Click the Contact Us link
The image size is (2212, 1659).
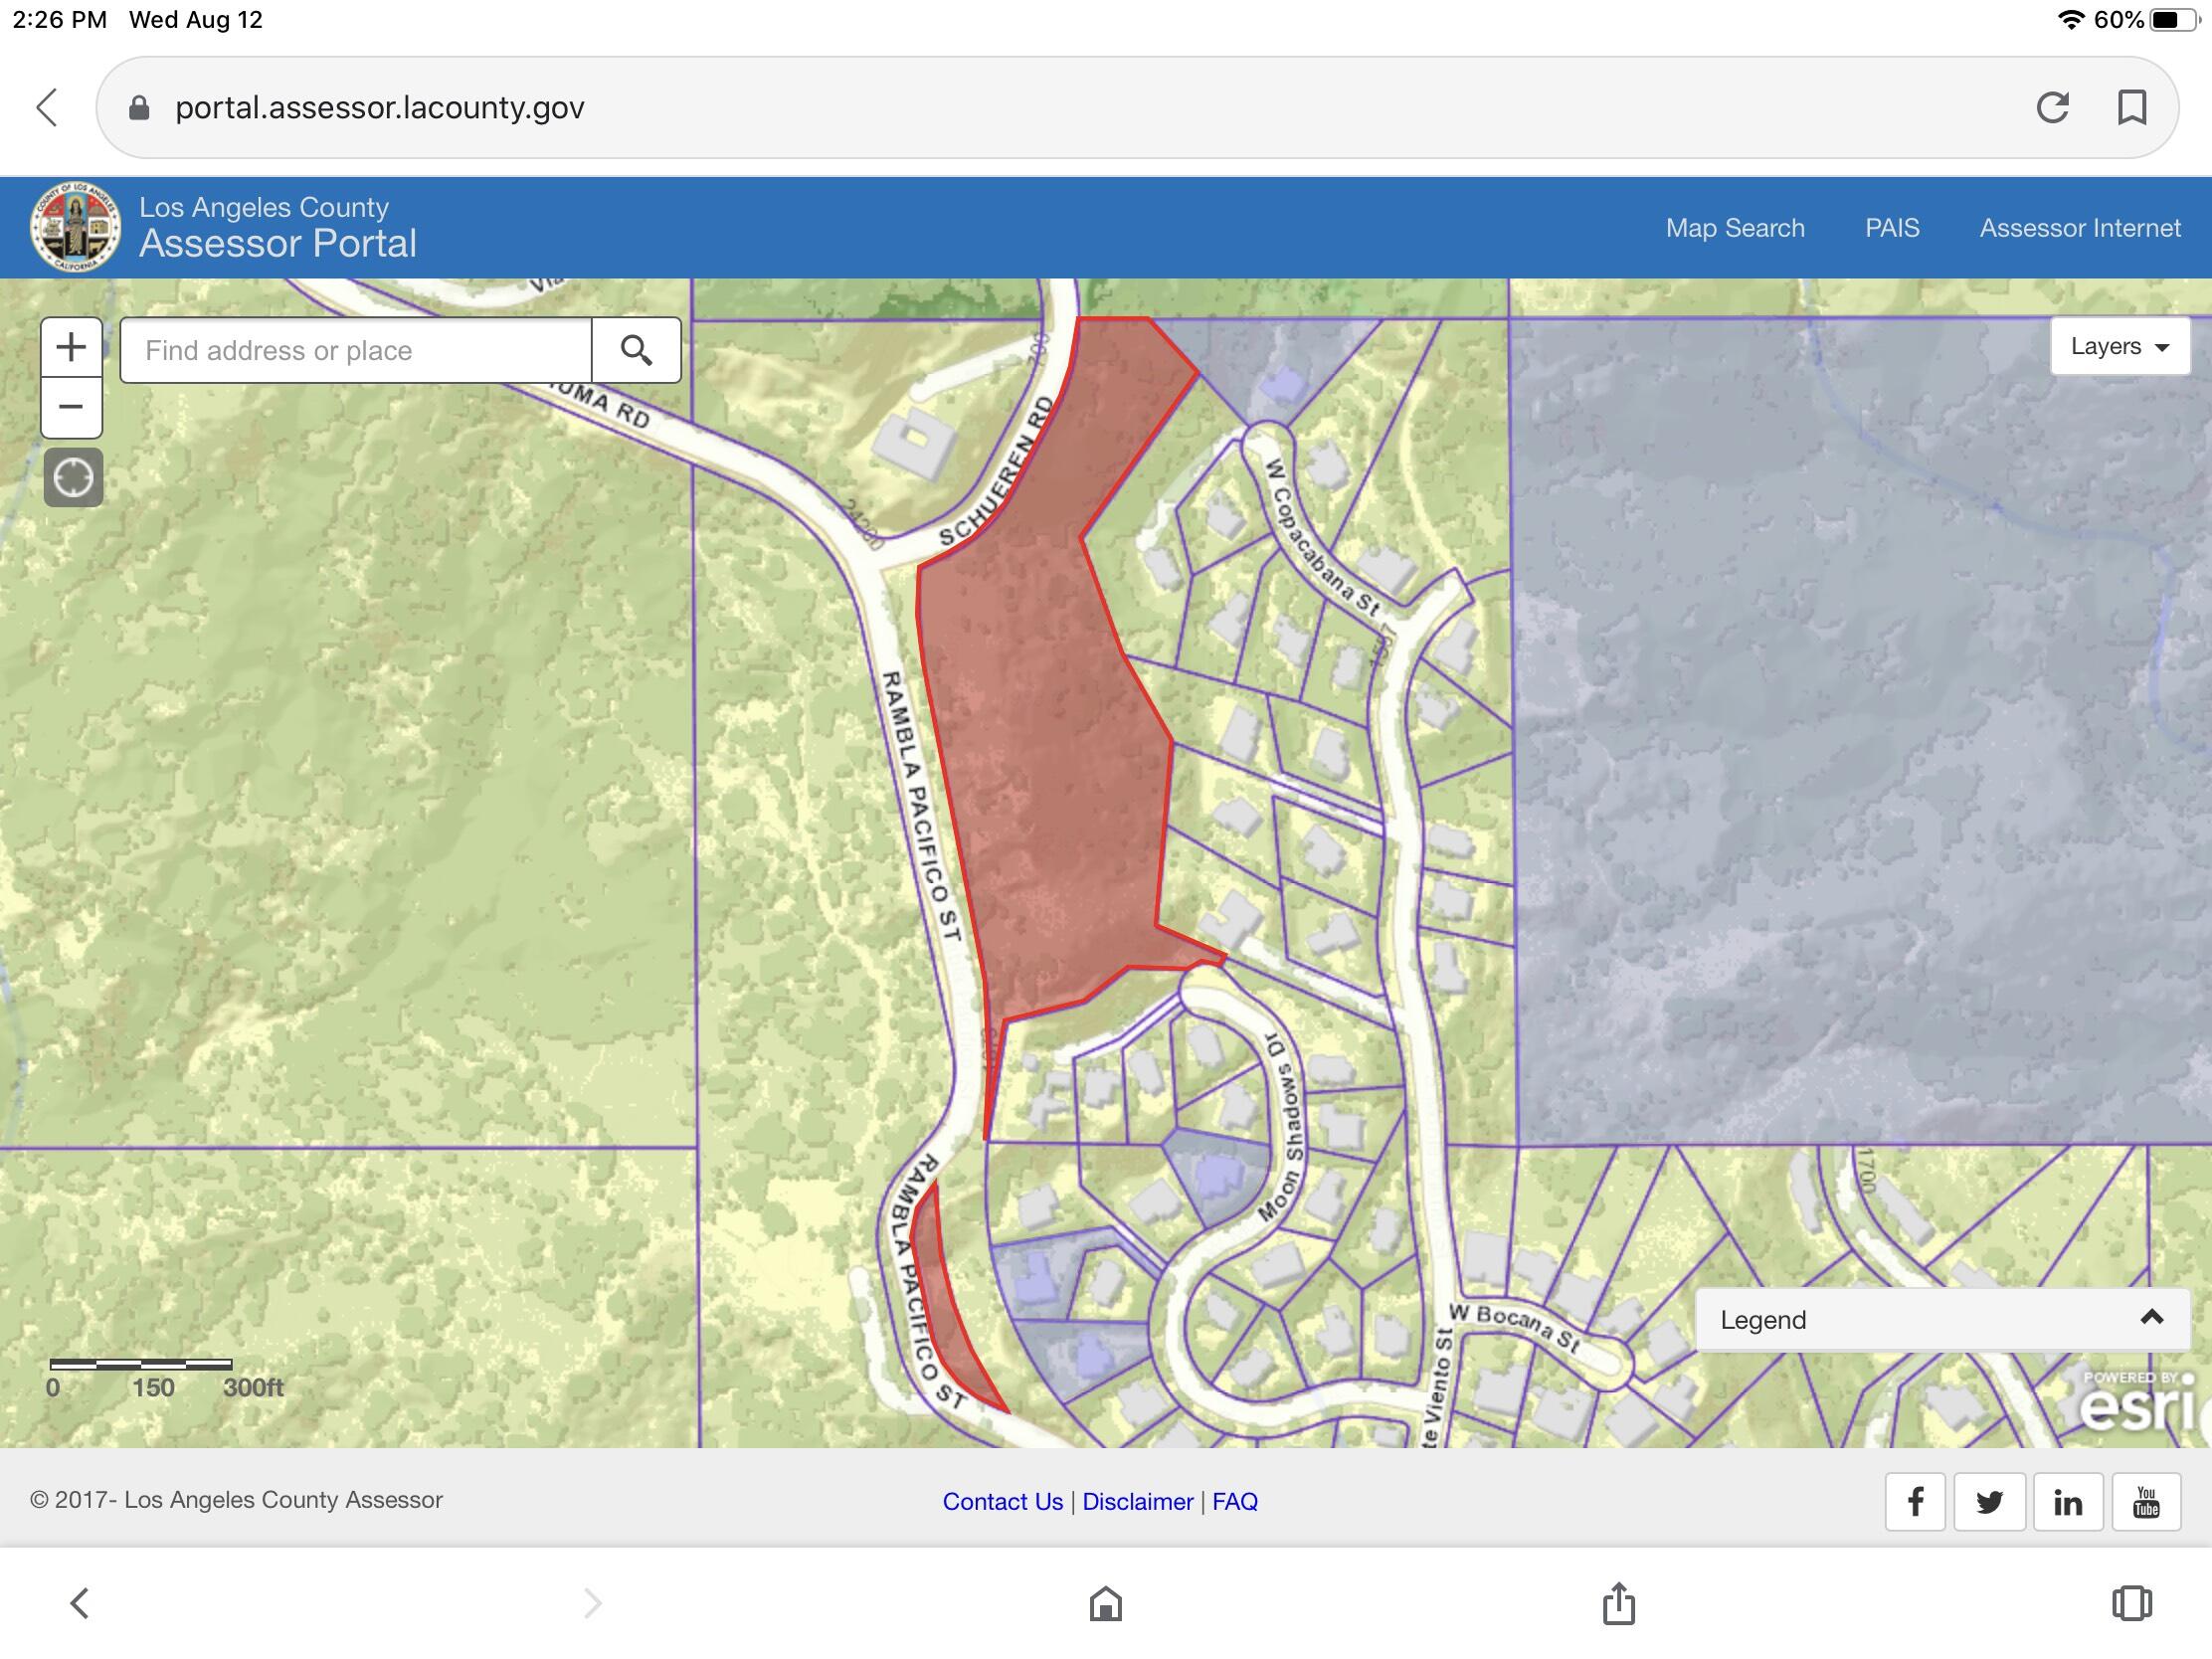tap(1002, 1501)
